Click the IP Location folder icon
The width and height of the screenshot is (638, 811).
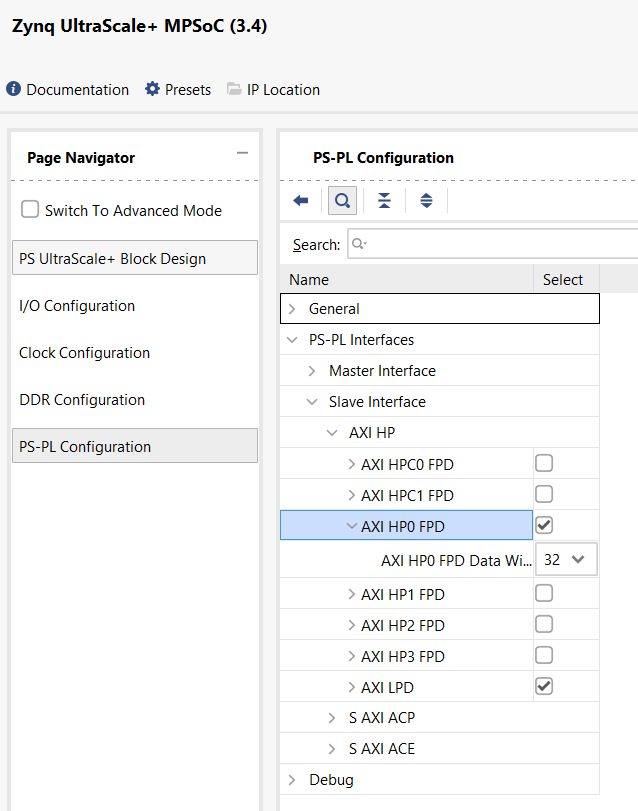(234, 90)
